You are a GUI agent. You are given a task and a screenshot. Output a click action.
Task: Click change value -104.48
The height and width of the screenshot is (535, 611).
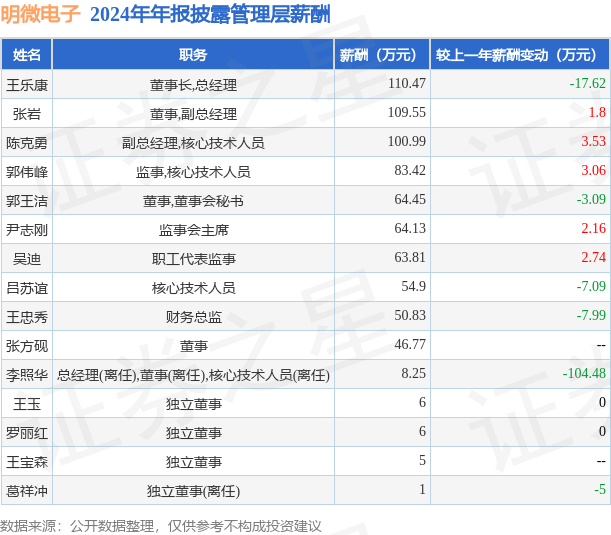pyautogui.click(x=584, y=373)
